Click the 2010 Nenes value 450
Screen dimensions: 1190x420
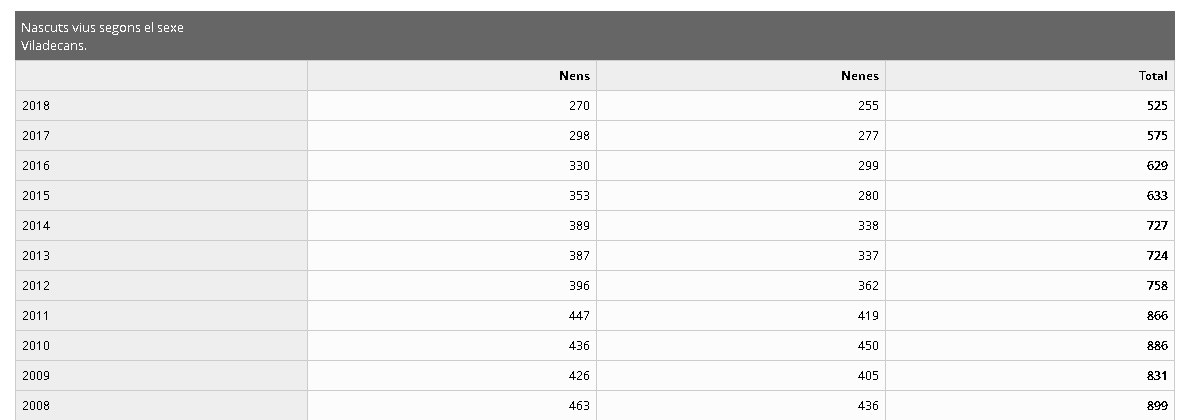(868, 346)
